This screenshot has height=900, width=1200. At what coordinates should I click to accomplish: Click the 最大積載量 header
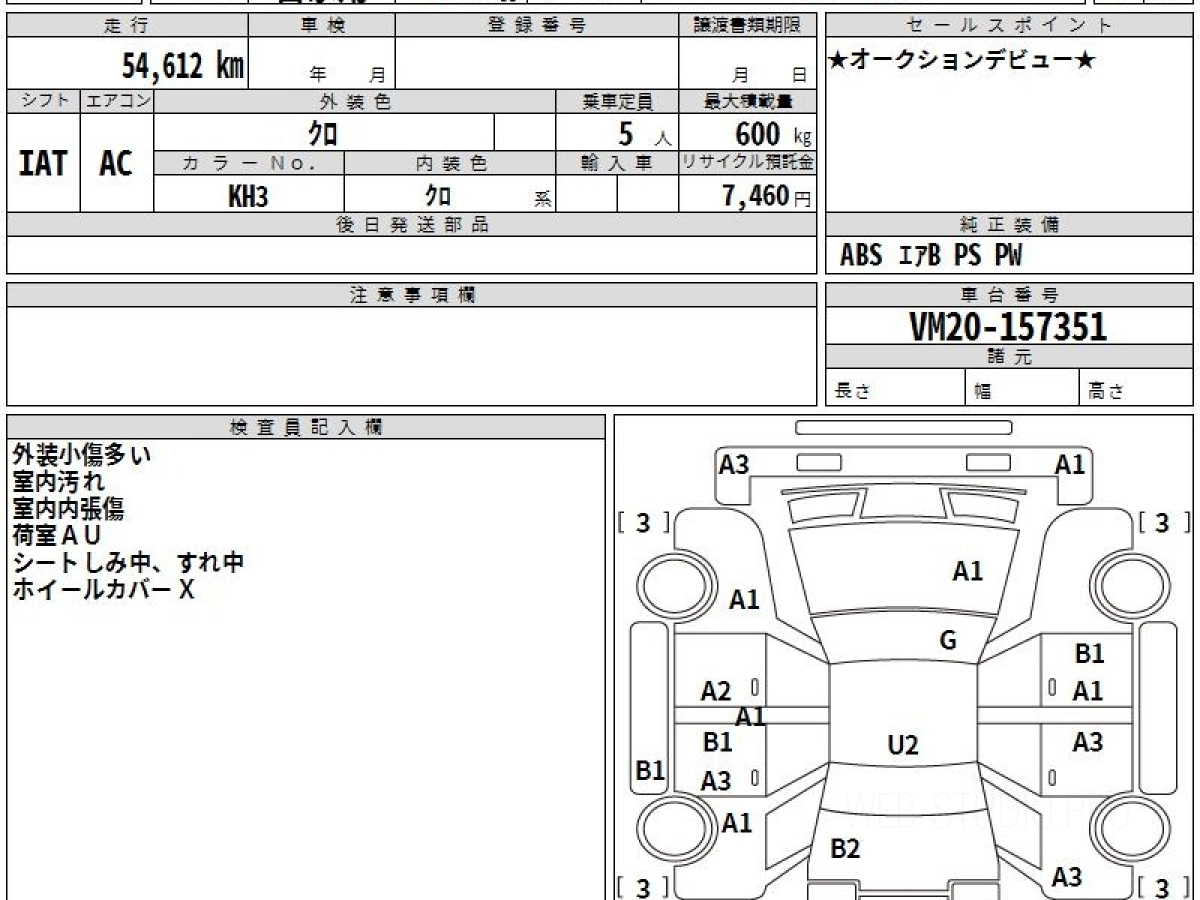tap(748, 101)
